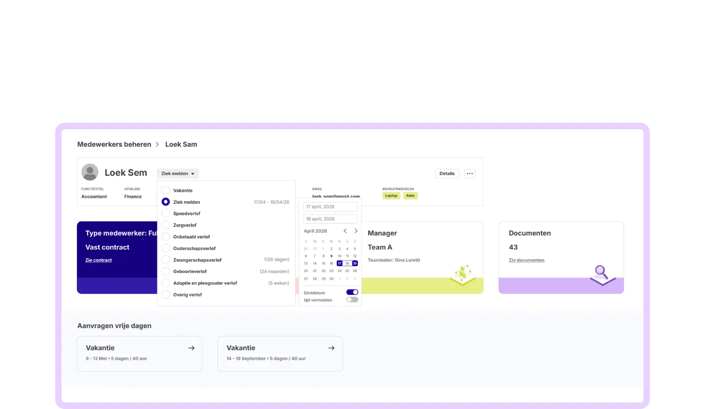Go to next month in calendar

pyautogui.click(x=356, y=231)
